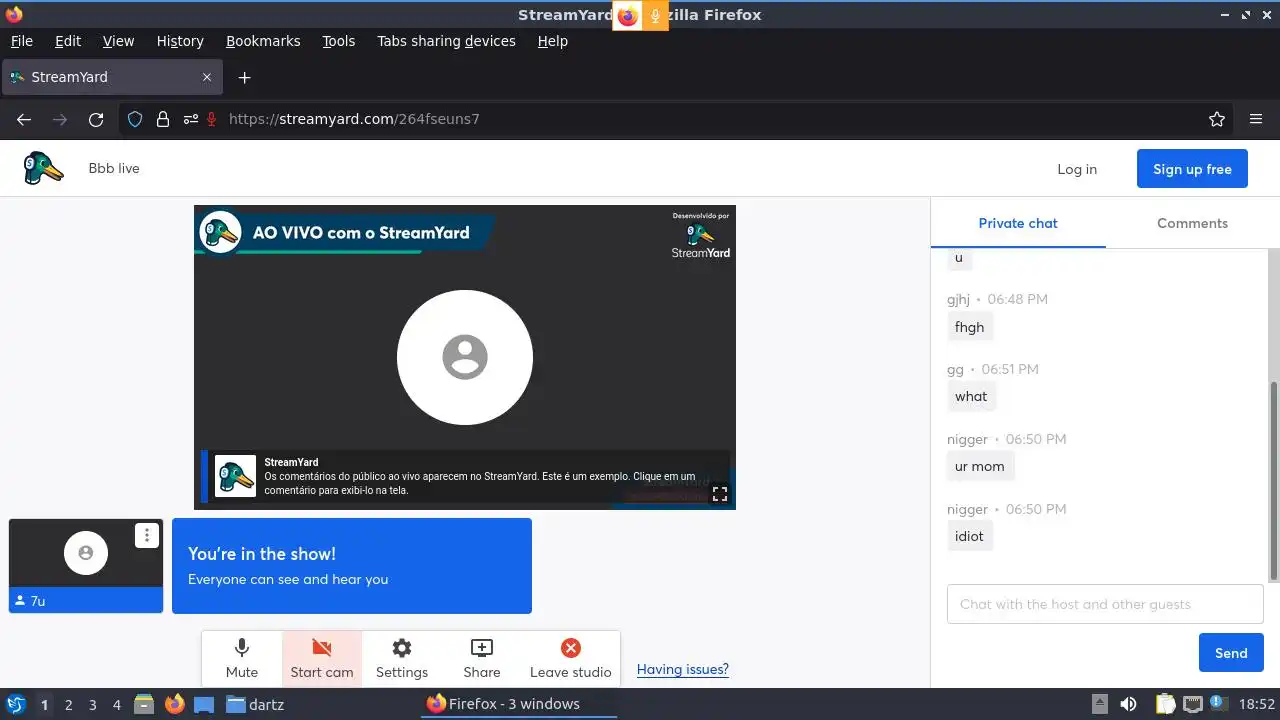Open the Bookmarks menu
The height and width of the screenshot is (720, 1280).
[x=263, y=41]
